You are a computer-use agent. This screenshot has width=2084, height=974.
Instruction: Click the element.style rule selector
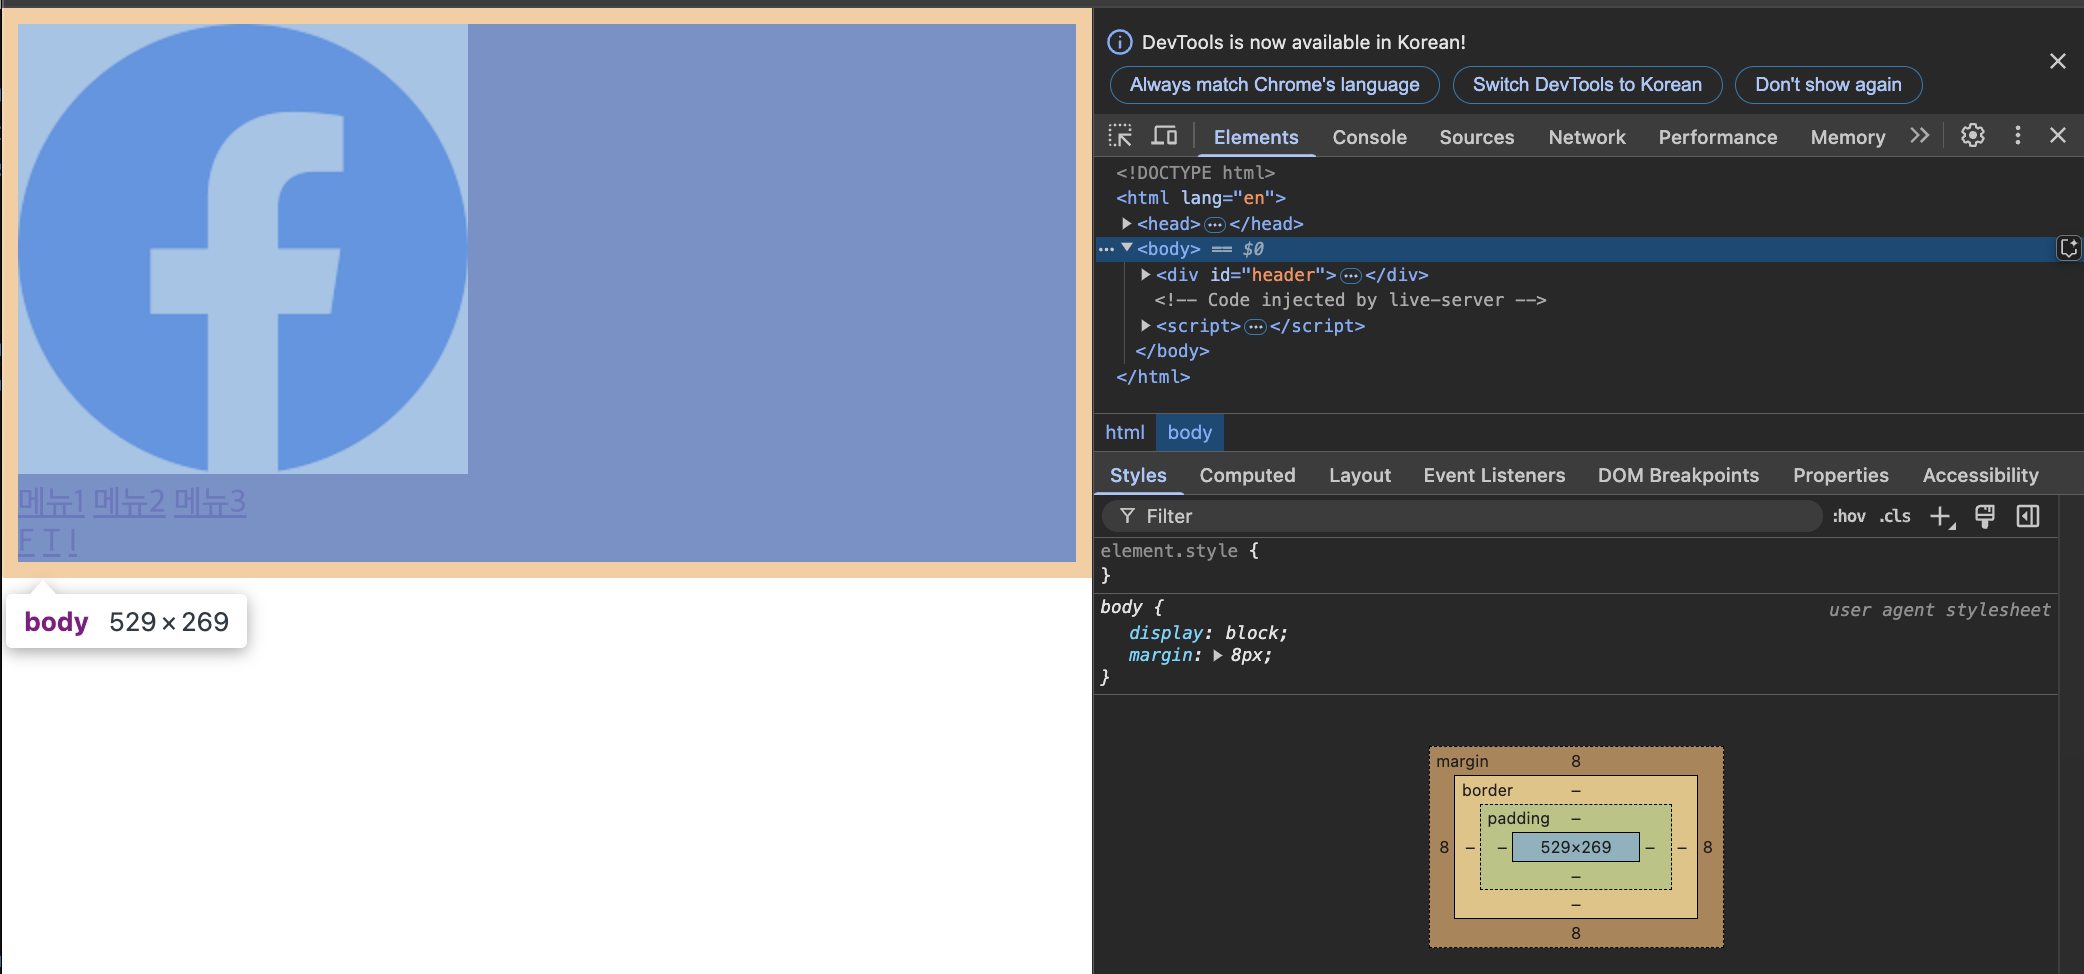pyautogui.click(x=1169, y=551)
